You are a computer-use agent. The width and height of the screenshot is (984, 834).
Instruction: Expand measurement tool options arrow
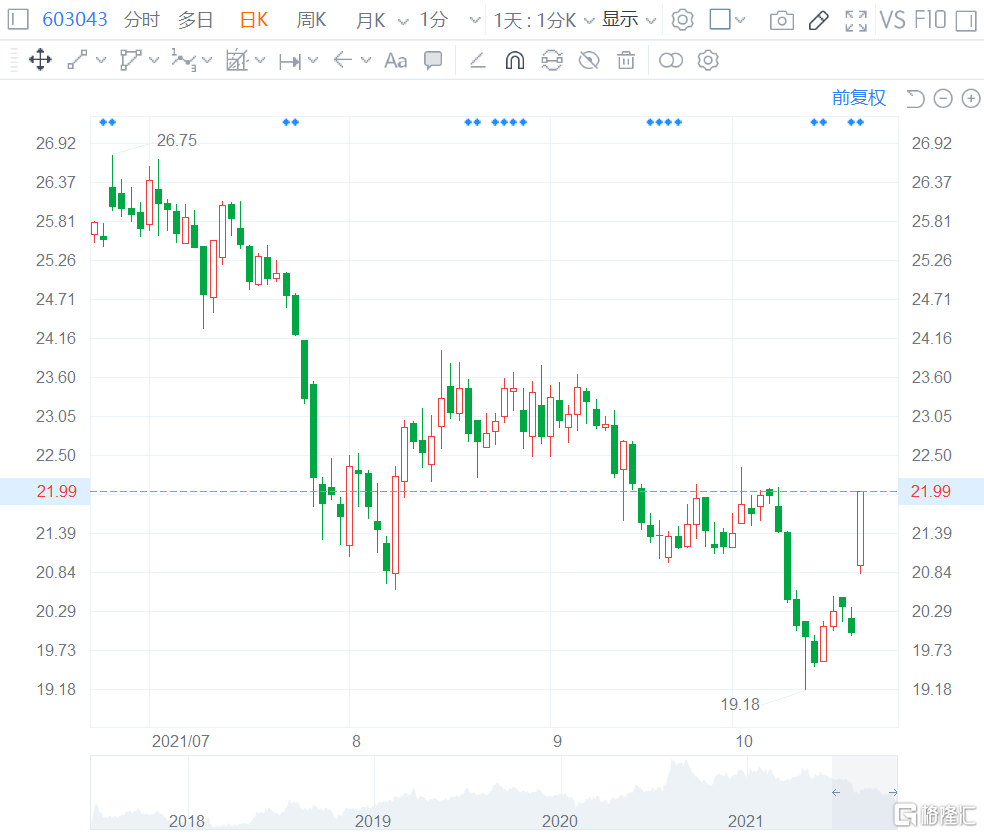(260, 60)
